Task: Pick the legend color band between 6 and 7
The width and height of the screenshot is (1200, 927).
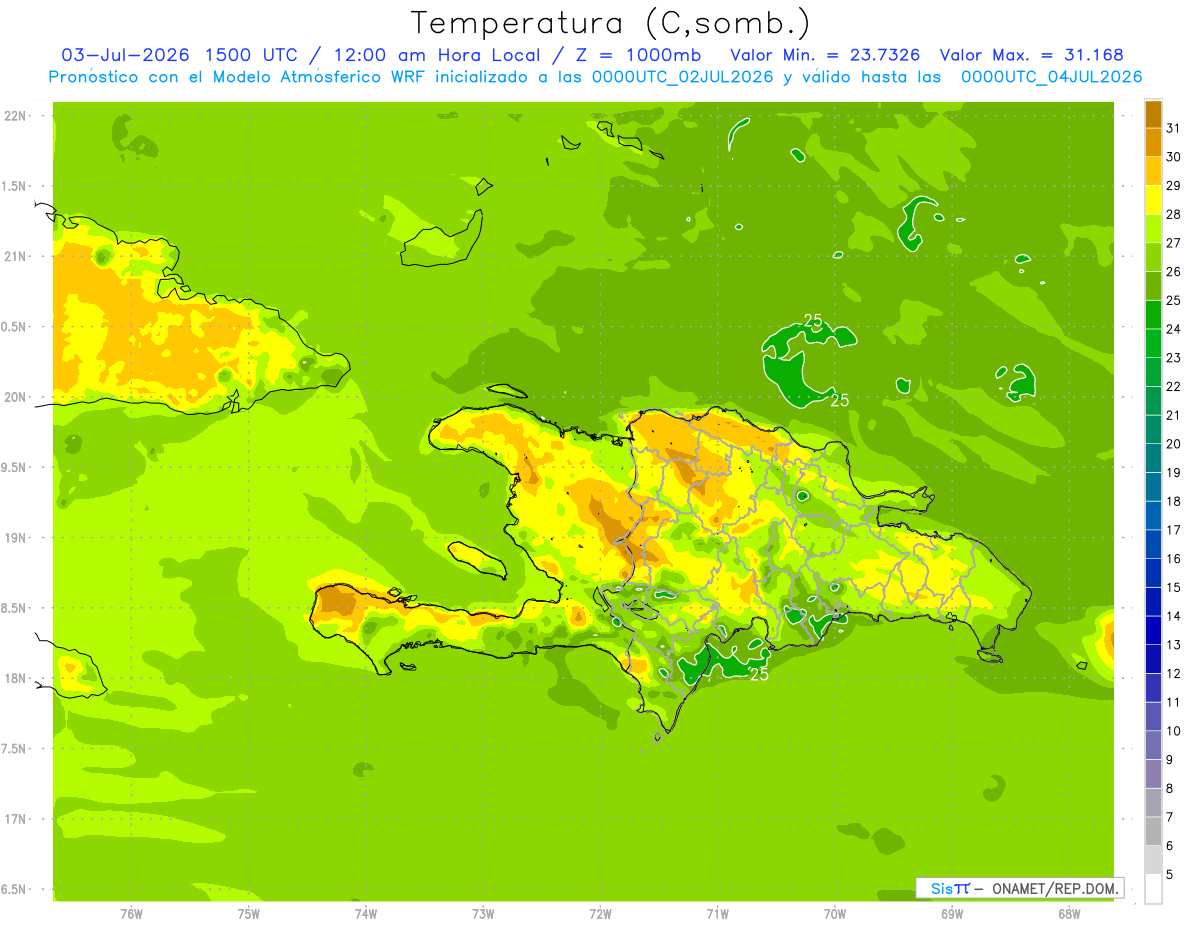Action: click(1153, 831)
